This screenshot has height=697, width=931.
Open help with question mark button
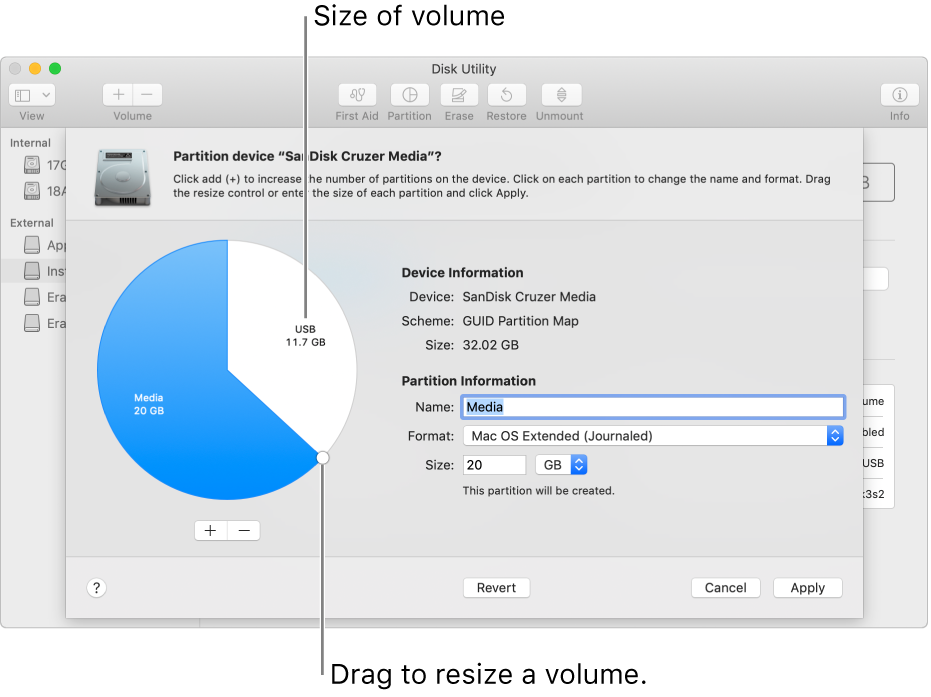click(96, 588)
